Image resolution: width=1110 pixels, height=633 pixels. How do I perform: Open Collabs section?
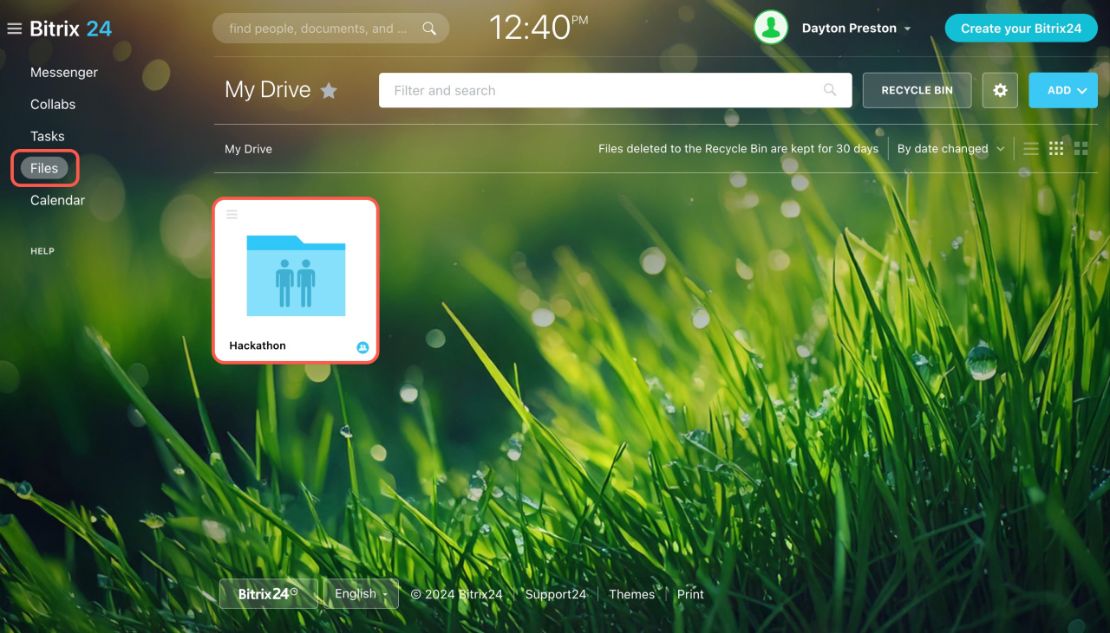tap(52, 104)
